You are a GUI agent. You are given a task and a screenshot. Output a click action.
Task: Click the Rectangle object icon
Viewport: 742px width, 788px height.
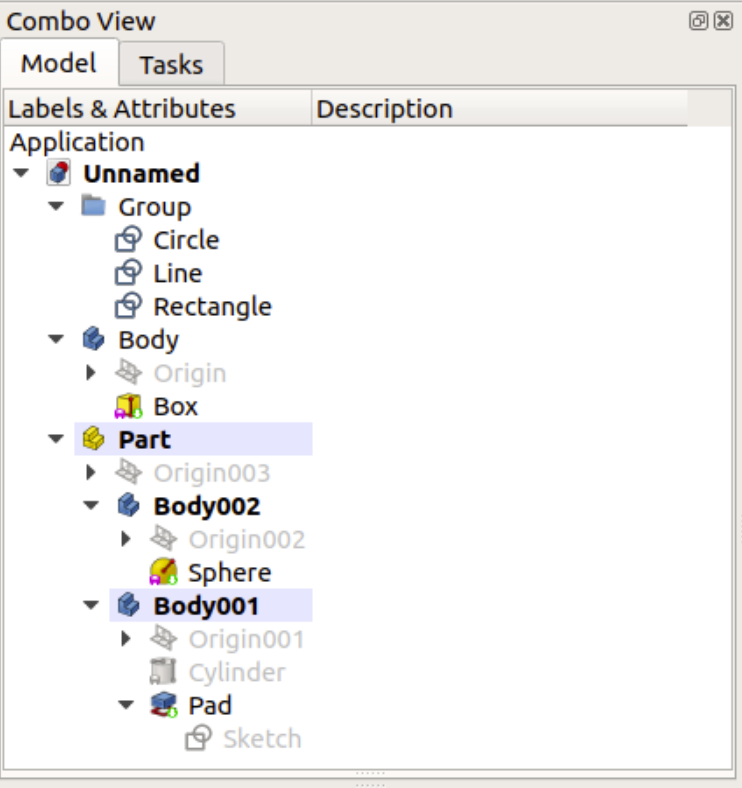coord(129,306)
